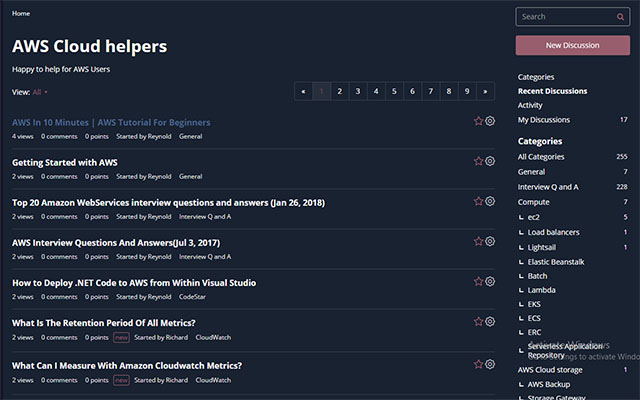Bookmark 'Getting Started with AWS' star
Viewport: 640px width, 400px height.
[x=478, y=161]
